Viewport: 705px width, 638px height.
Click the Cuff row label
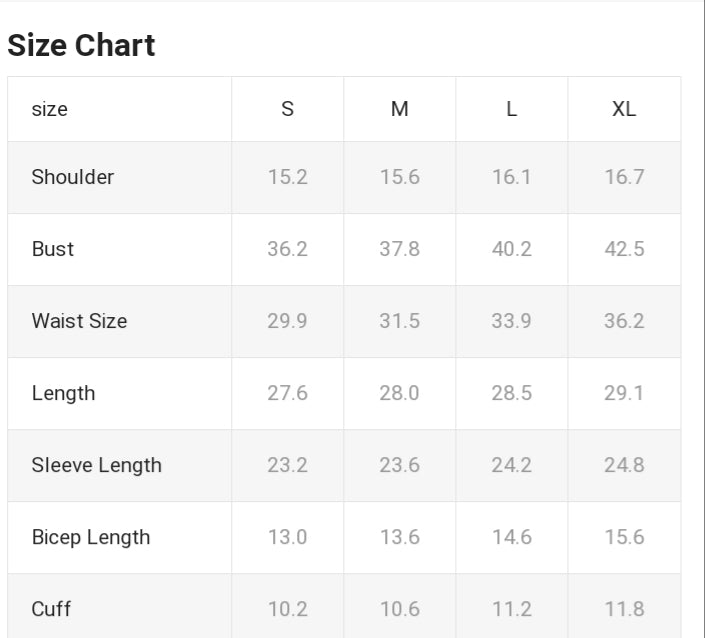(x=51, y=609)
